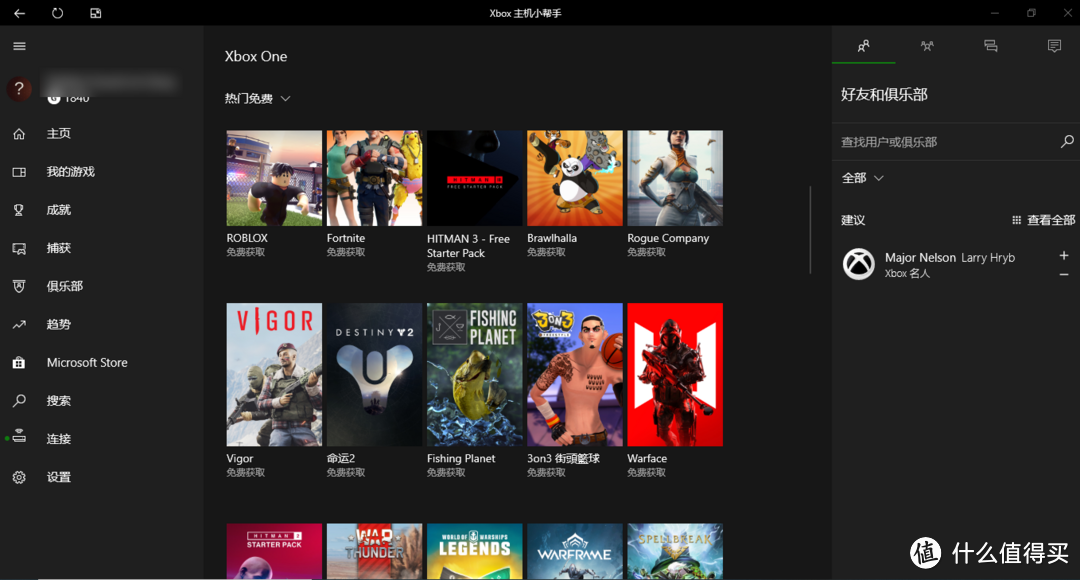
Task: Open the Warframe cover art
Action: tap(574, 551)
